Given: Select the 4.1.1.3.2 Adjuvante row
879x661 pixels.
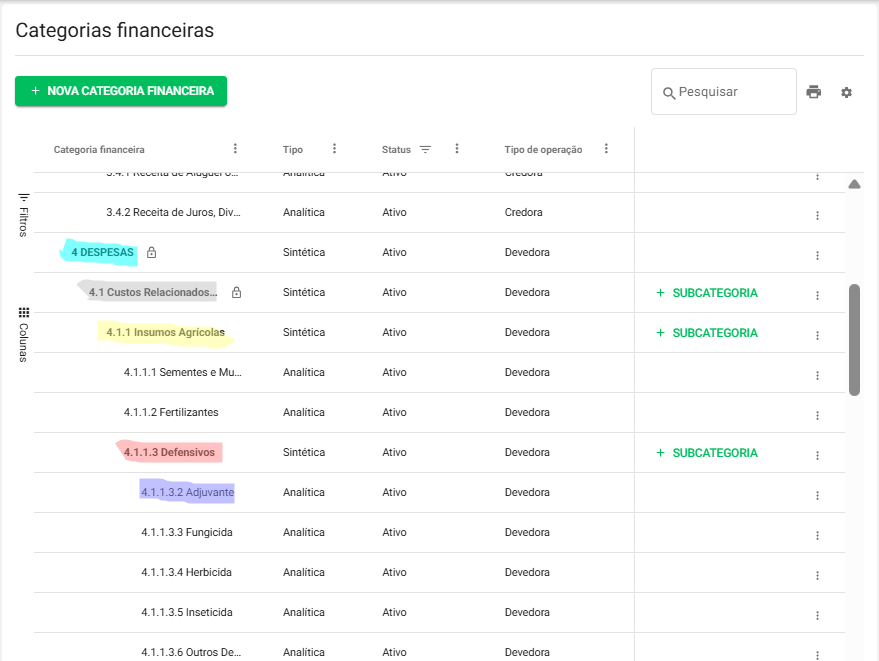Looking at the screenshot, I should point(188,492).
